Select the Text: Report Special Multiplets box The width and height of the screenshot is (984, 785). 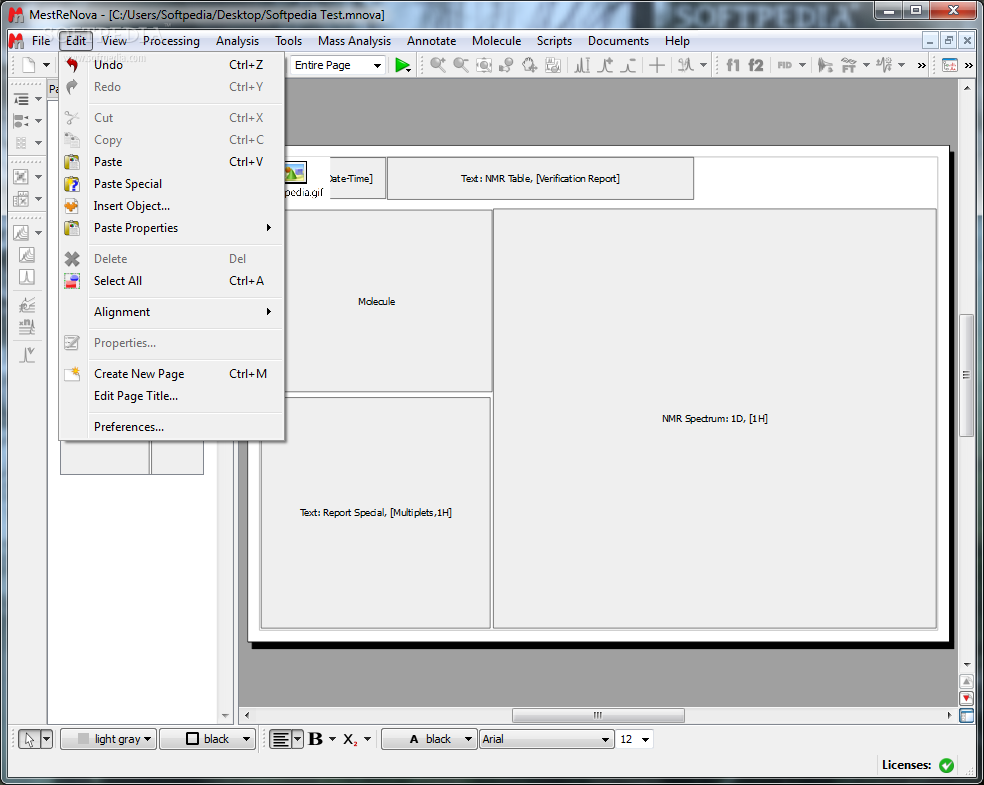pos(375,513)
